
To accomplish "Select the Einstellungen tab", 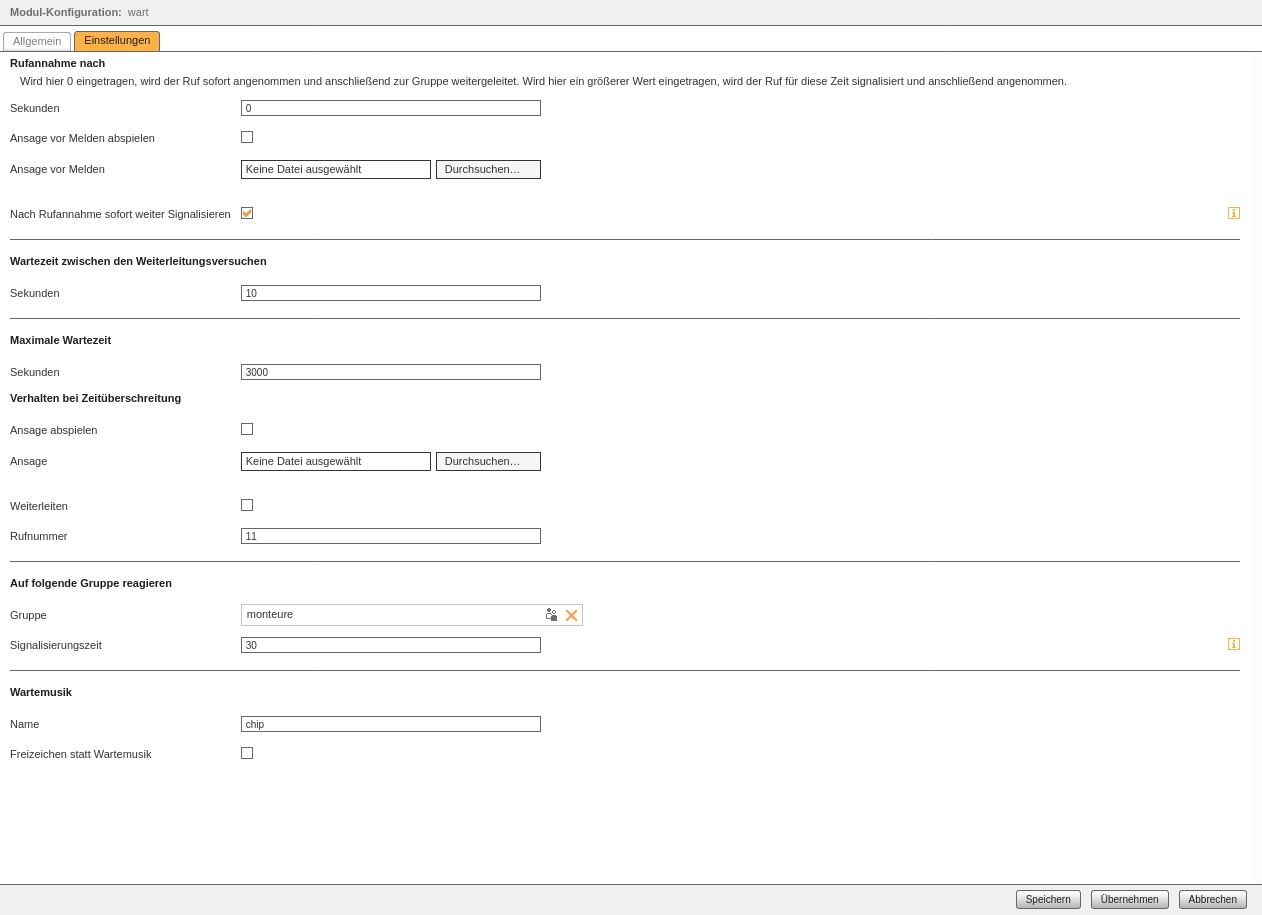I will point(117,41).
